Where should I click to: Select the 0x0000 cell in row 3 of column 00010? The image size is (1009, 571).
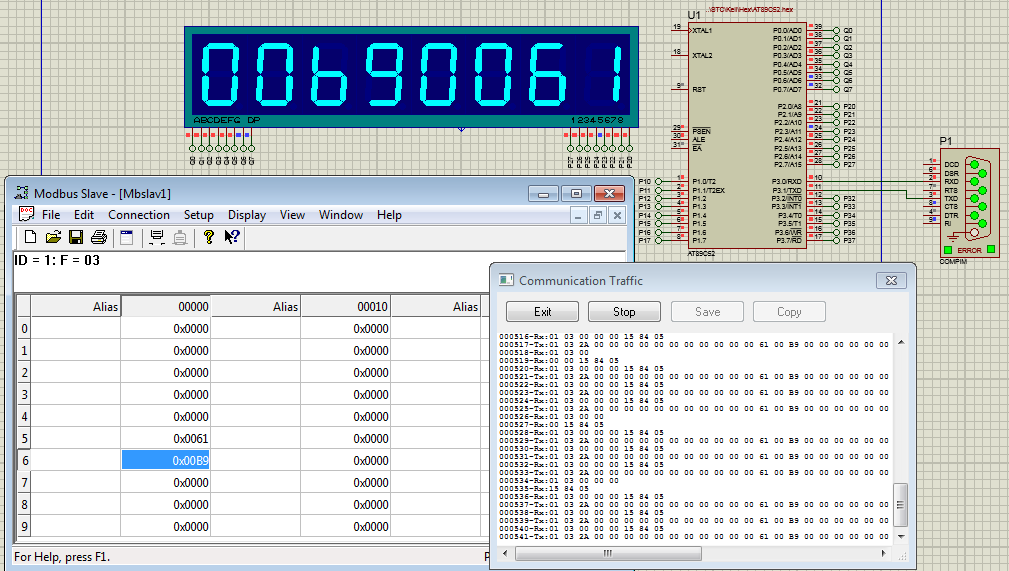(x=346, y=395)
